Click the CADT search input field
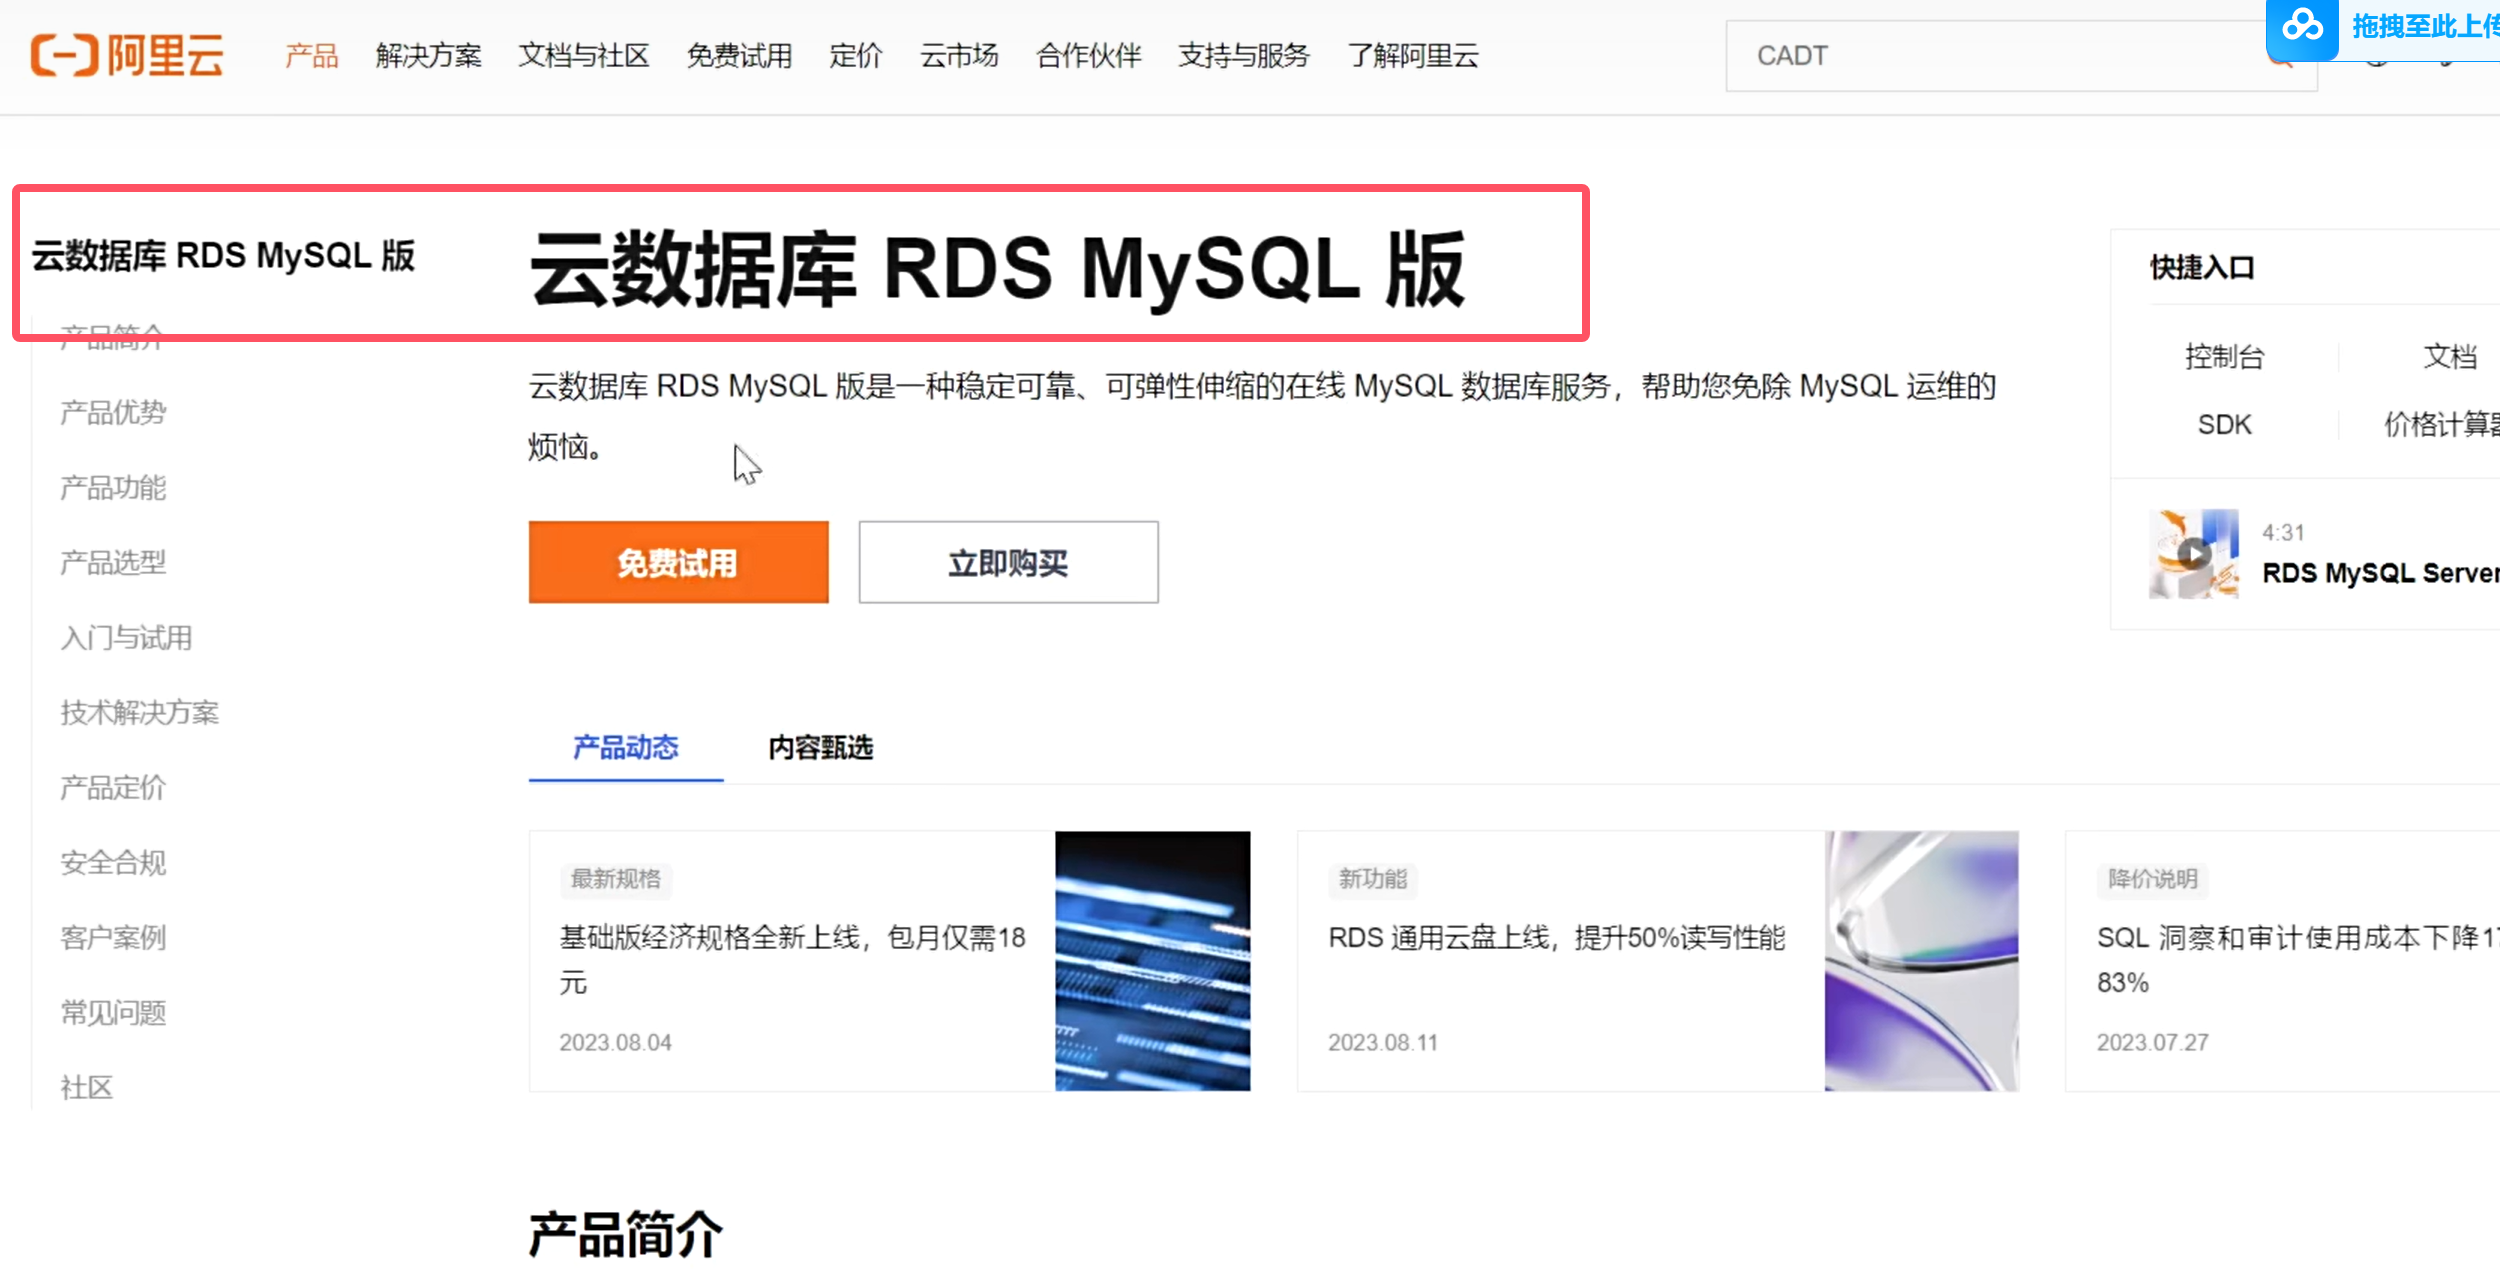The height and width of the screenshot is (1280, 2500). tap(1990, 56)
